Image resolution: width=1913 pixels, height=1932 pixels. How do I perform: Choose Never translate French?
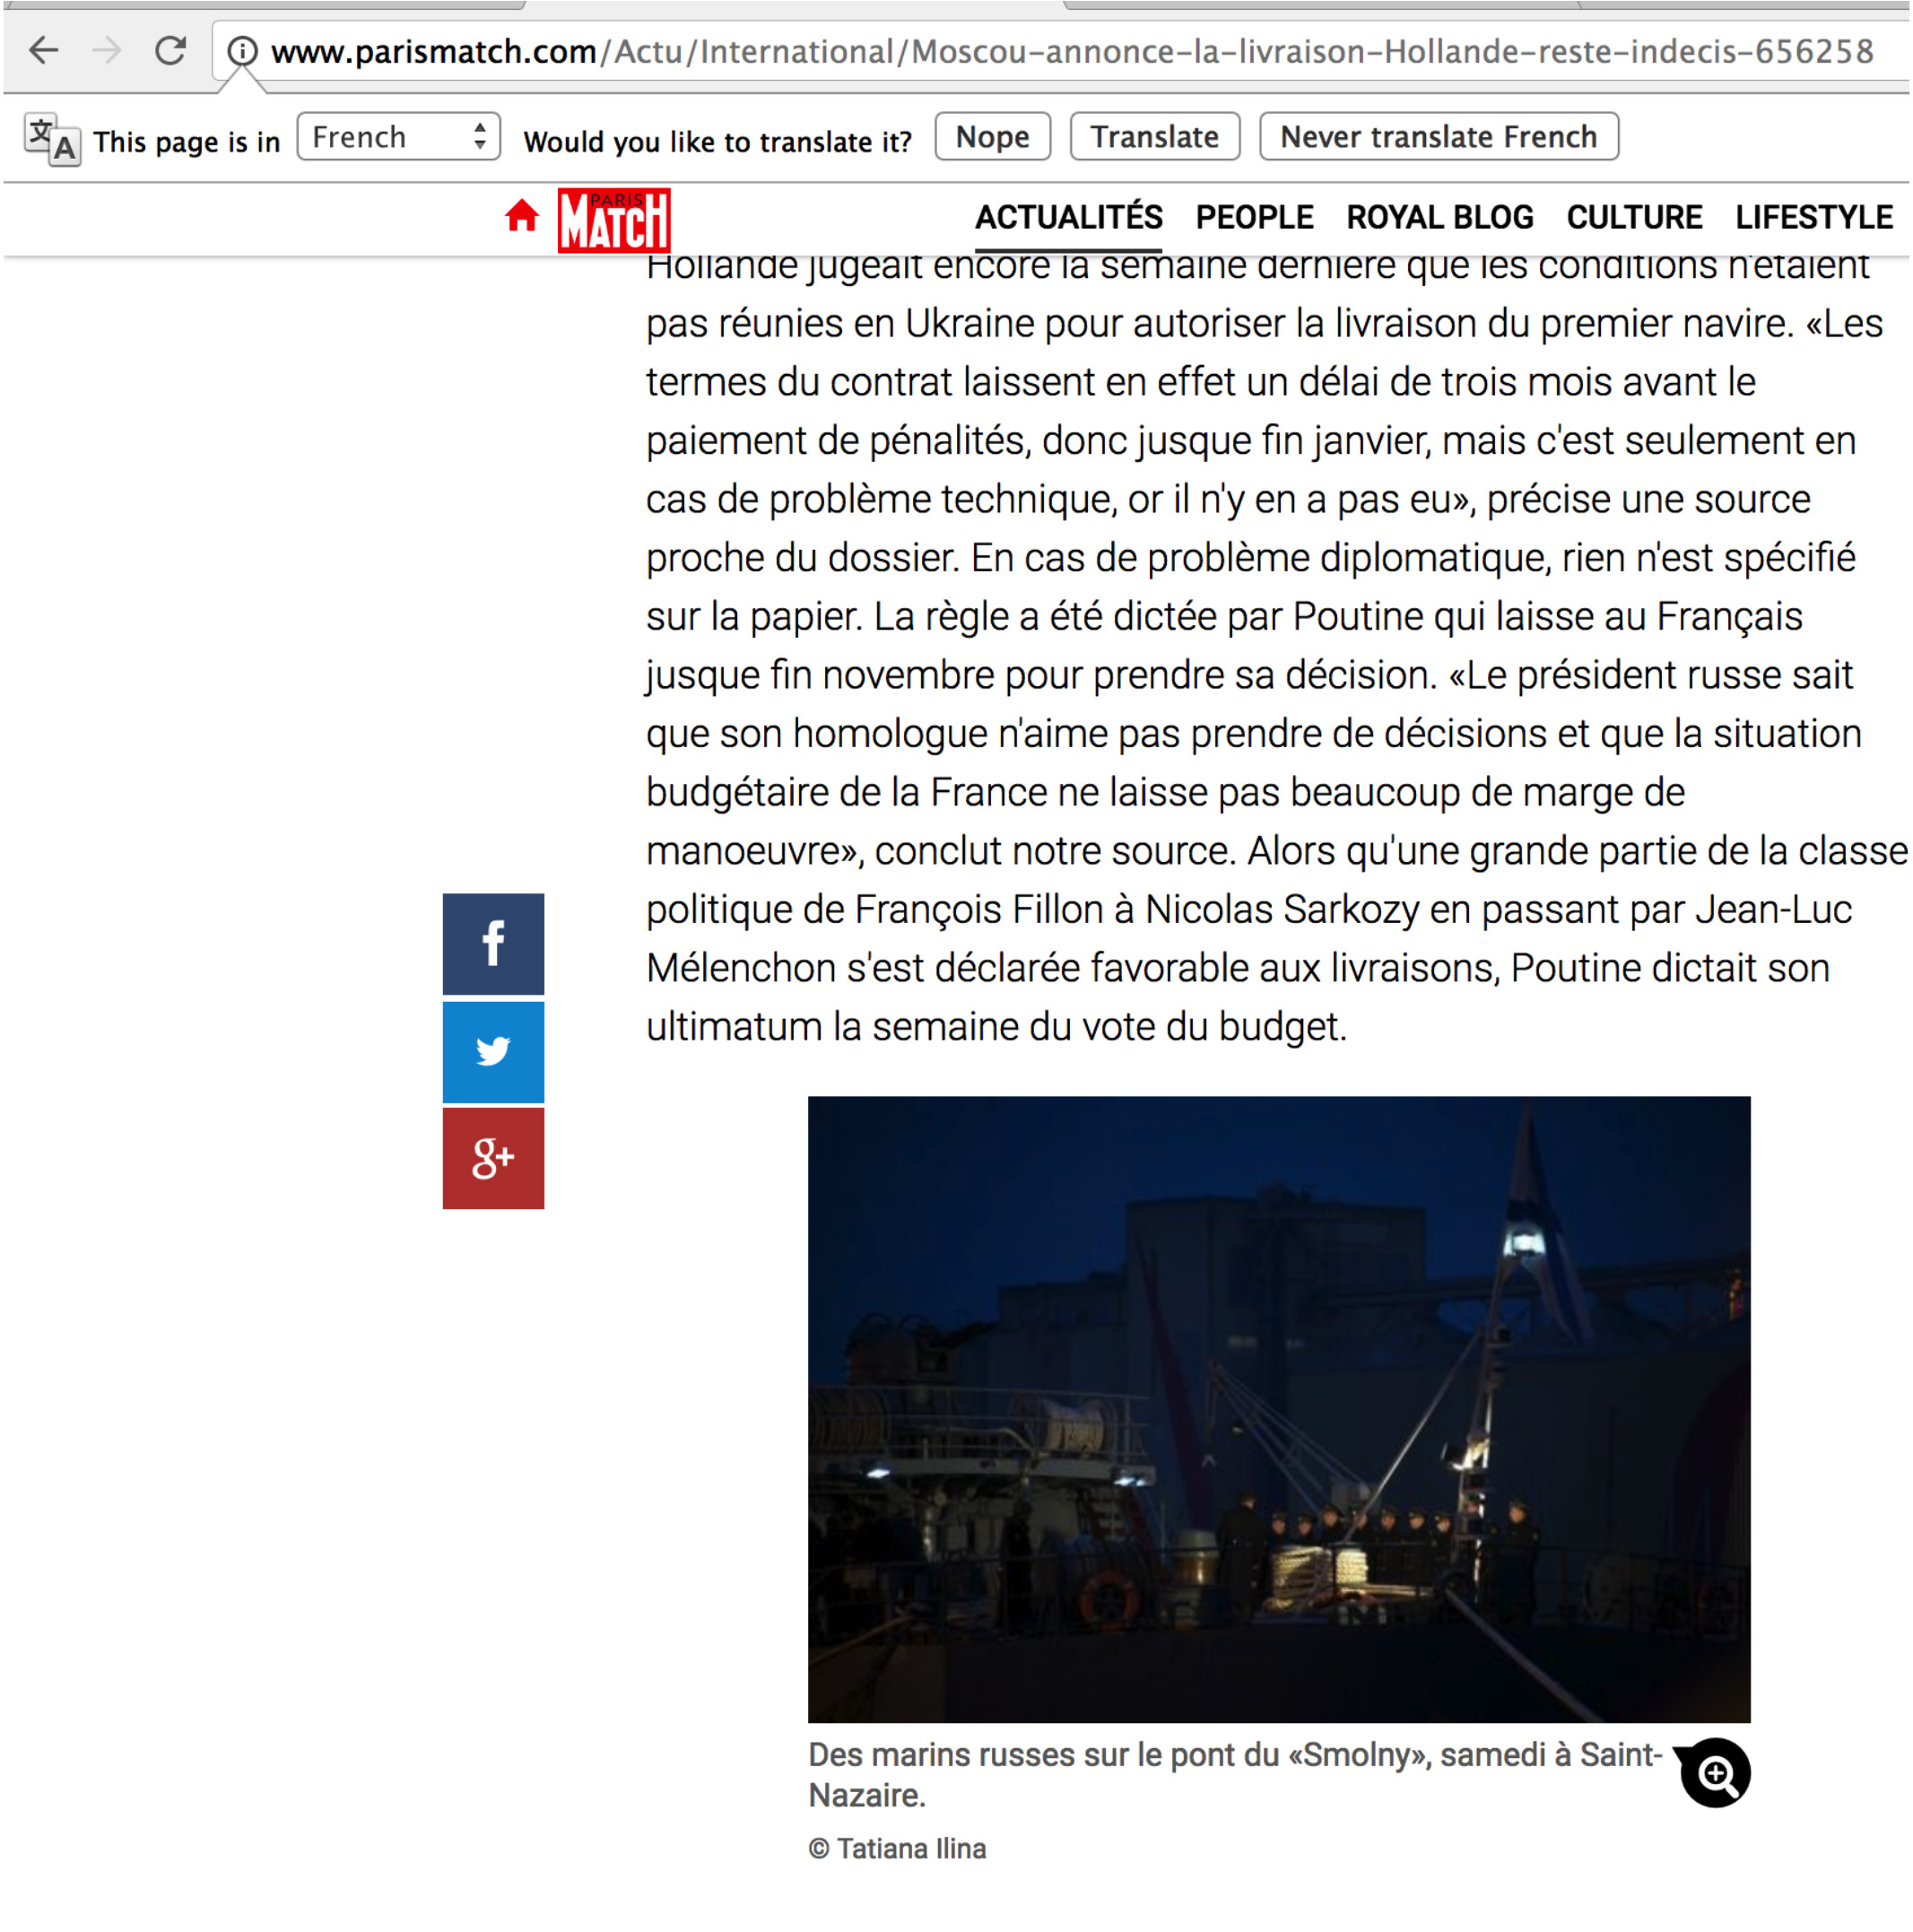pyautogui.click(x=1439, y=137)
